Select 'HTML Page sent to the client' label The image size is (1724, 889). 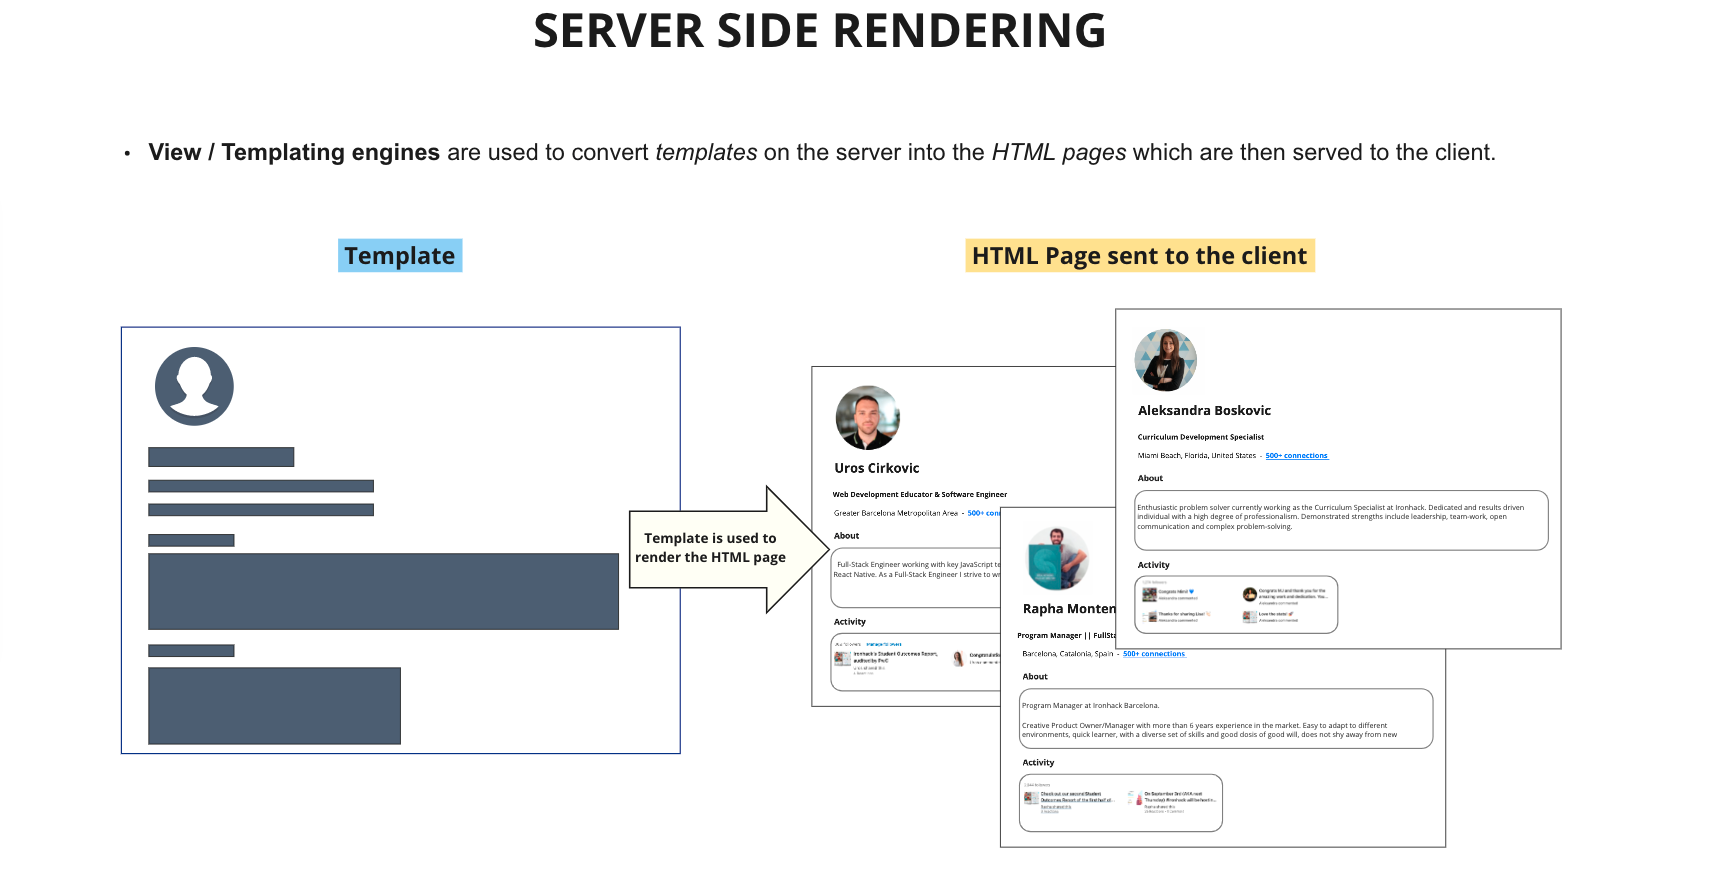coord(1140,256)
